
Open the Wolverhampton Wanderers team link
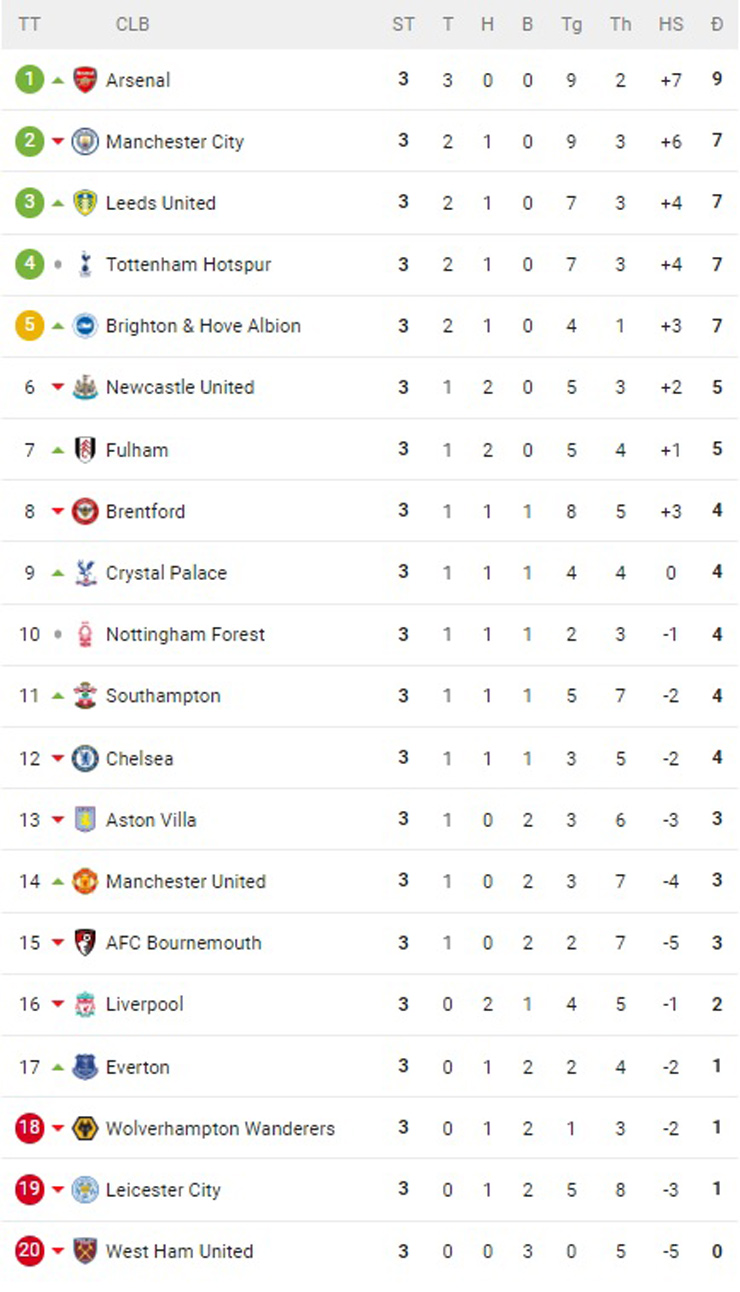(x=220, y=1129)
